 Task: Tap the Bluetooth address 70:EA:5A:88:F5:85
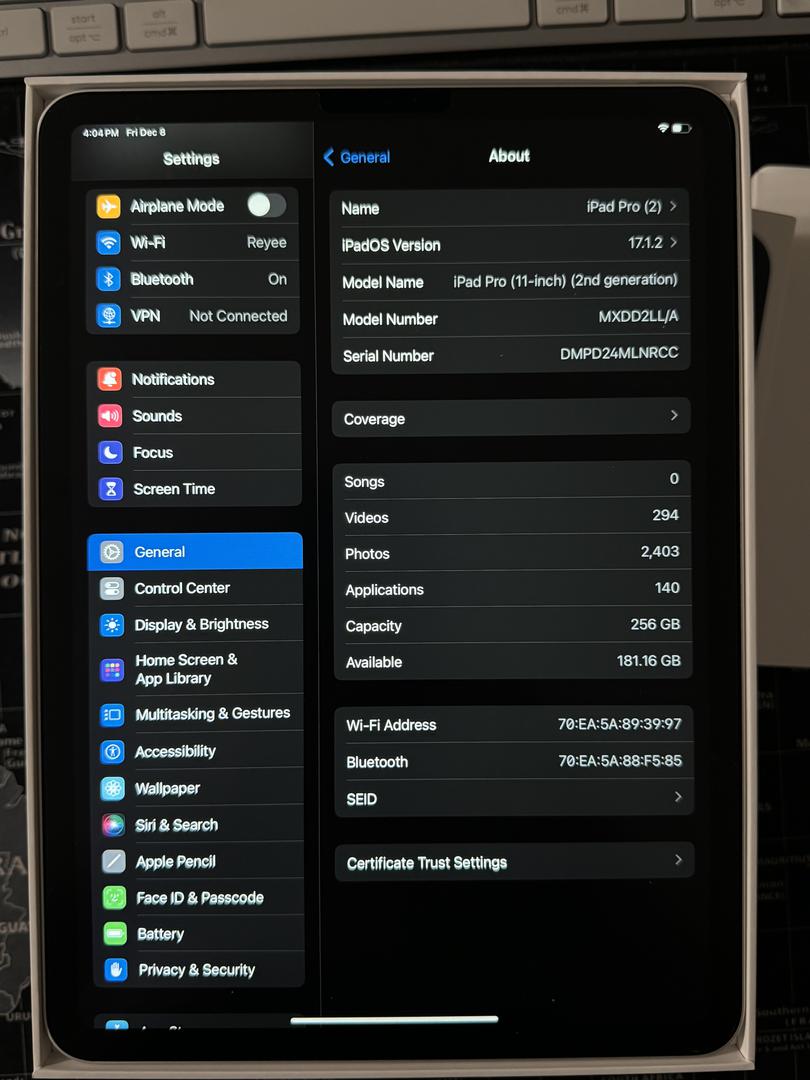[620, 760]
